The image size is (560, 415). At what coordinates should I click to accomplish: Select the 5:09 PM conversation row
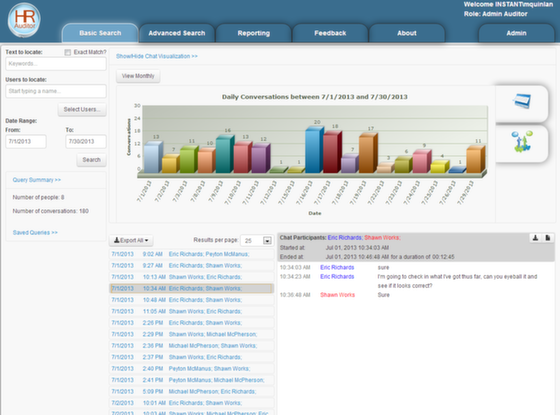coord(192,391)
